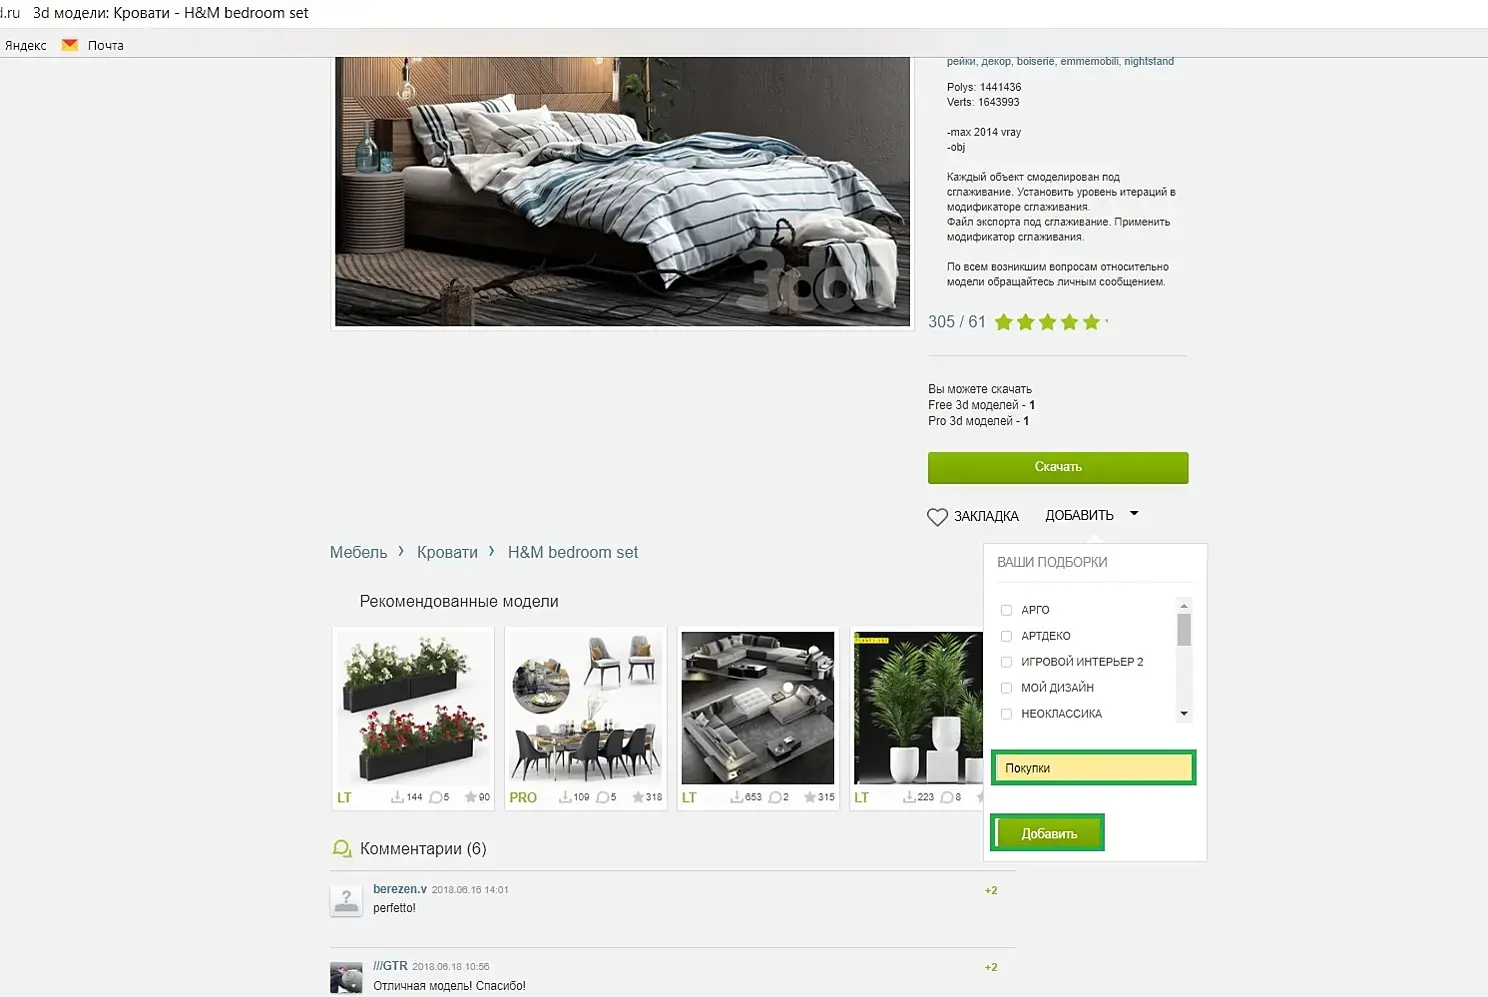The image size is (1488, 997).
Task: Click the Покупки collection name input field
Action: coord(1094,768)
